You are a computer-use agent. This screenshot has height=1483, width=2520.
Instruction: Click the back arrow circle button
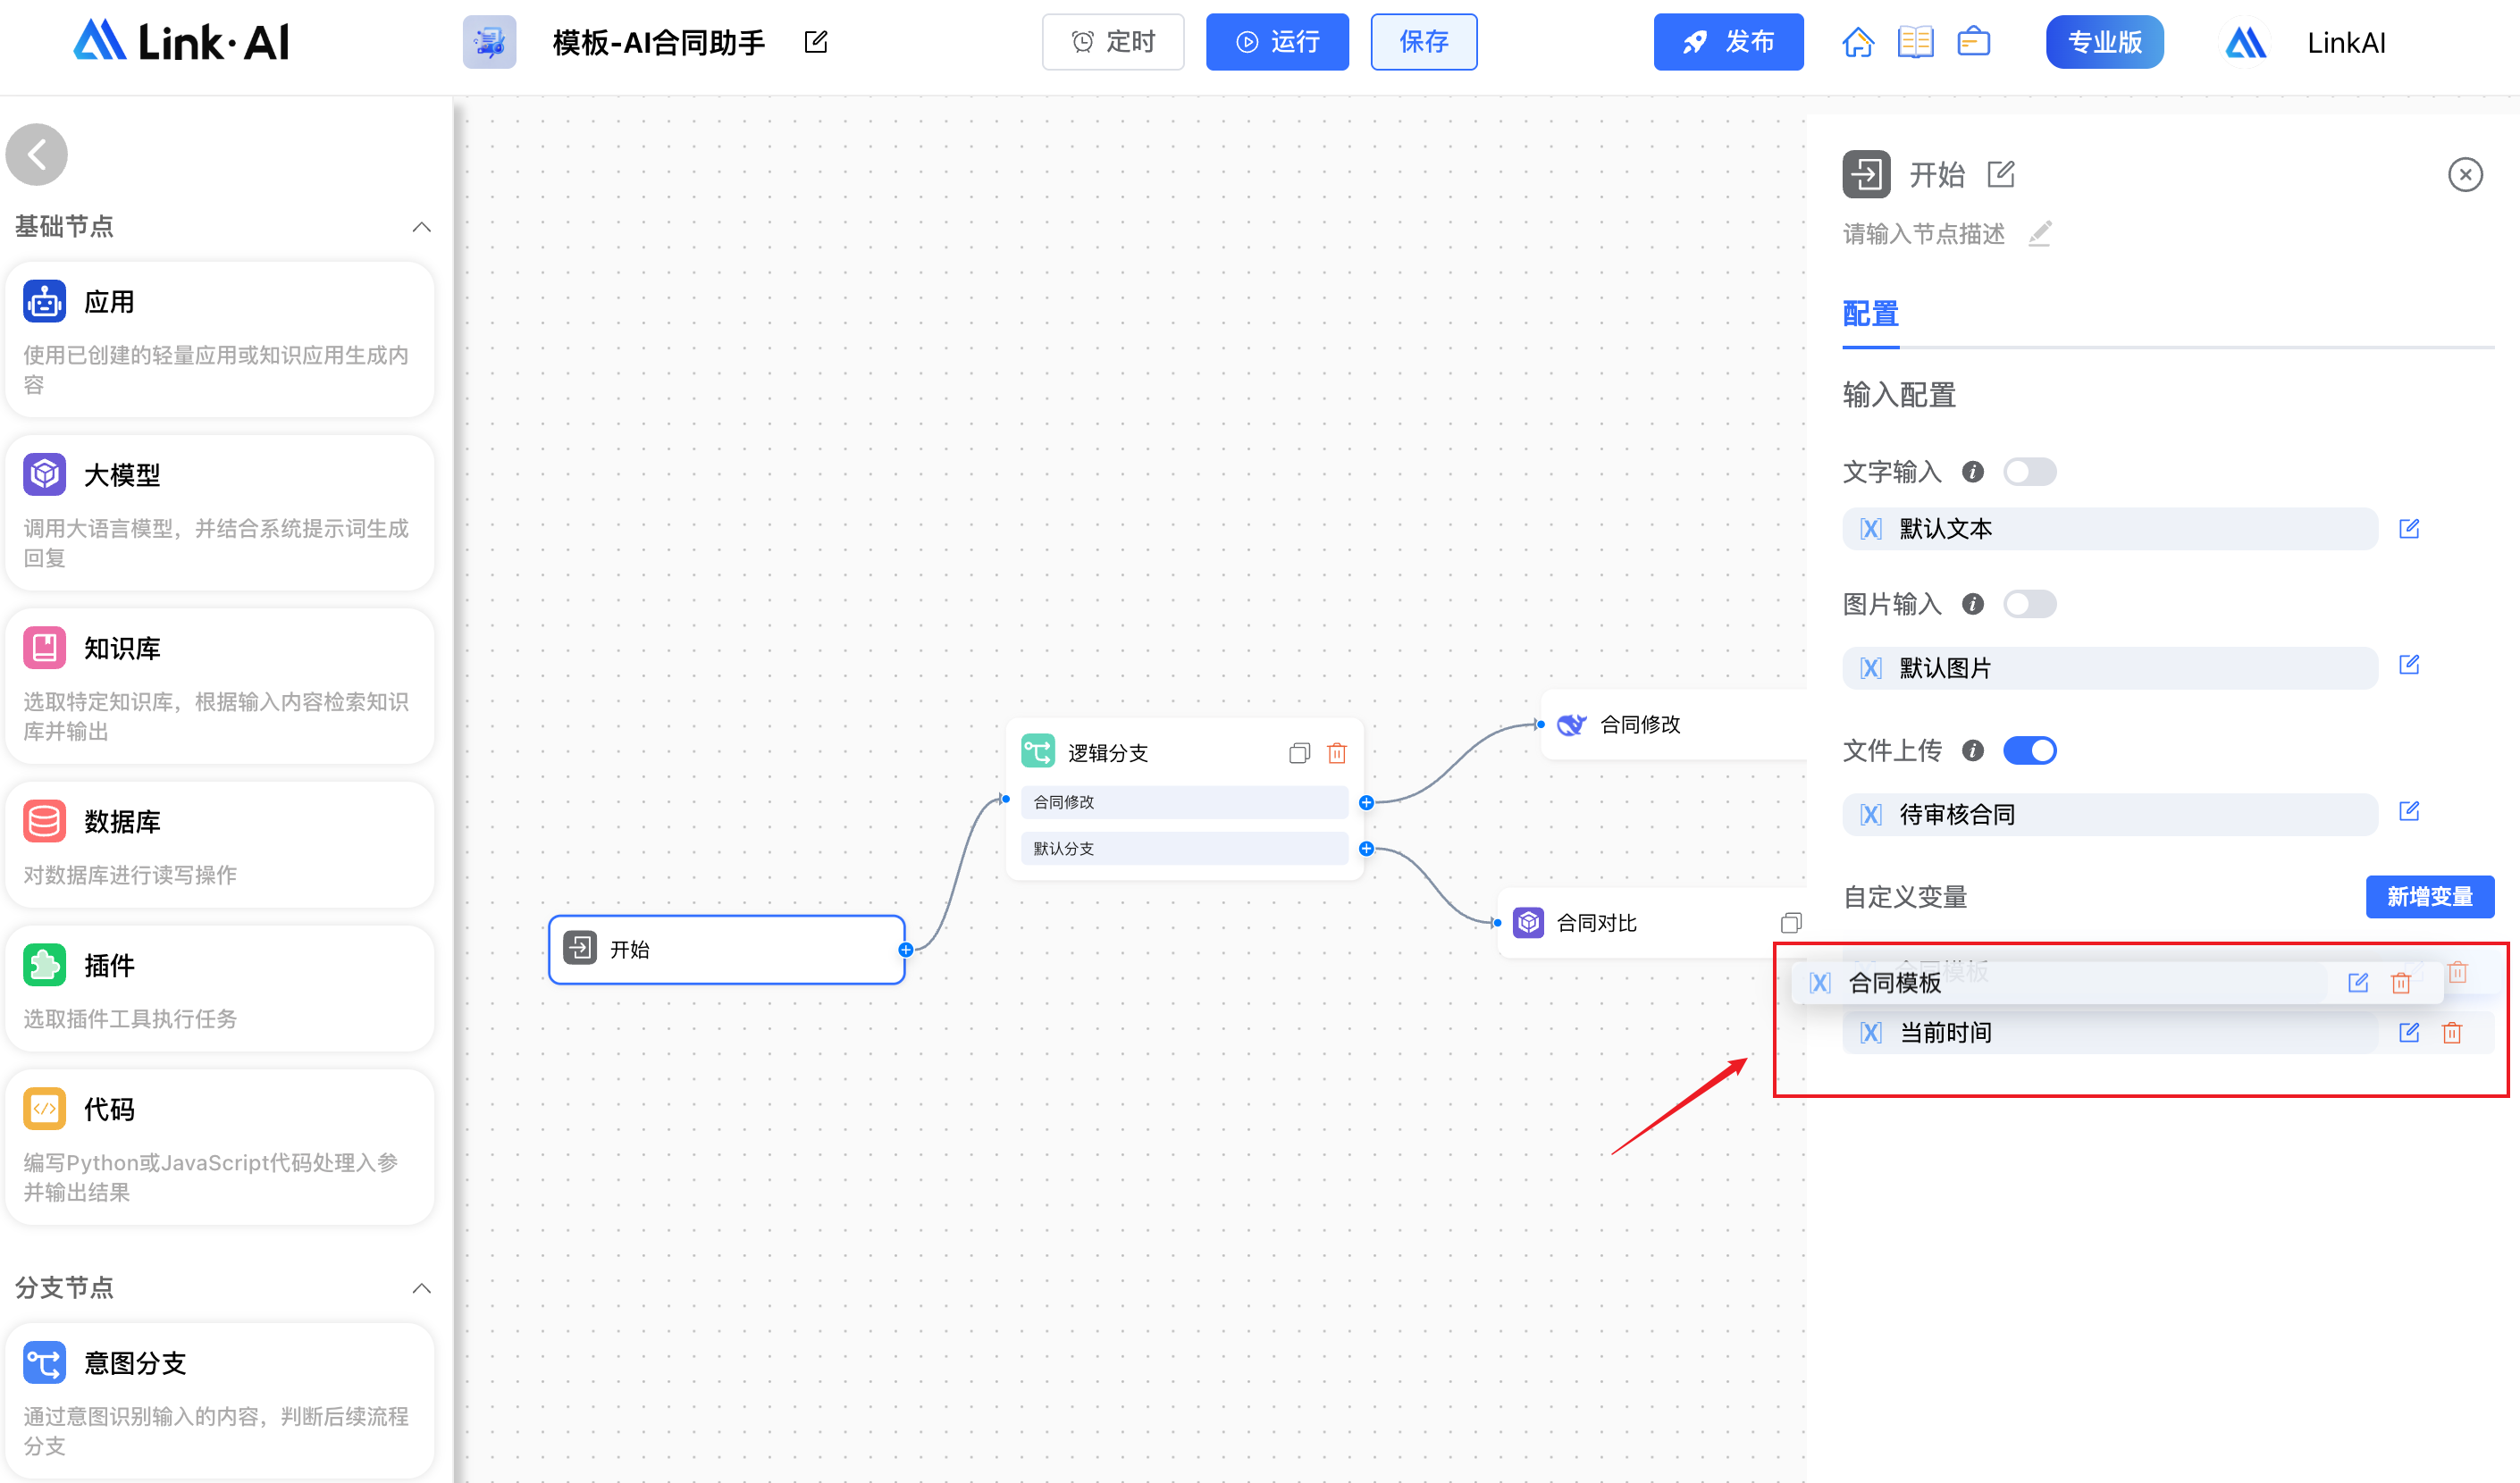(37, 155)
